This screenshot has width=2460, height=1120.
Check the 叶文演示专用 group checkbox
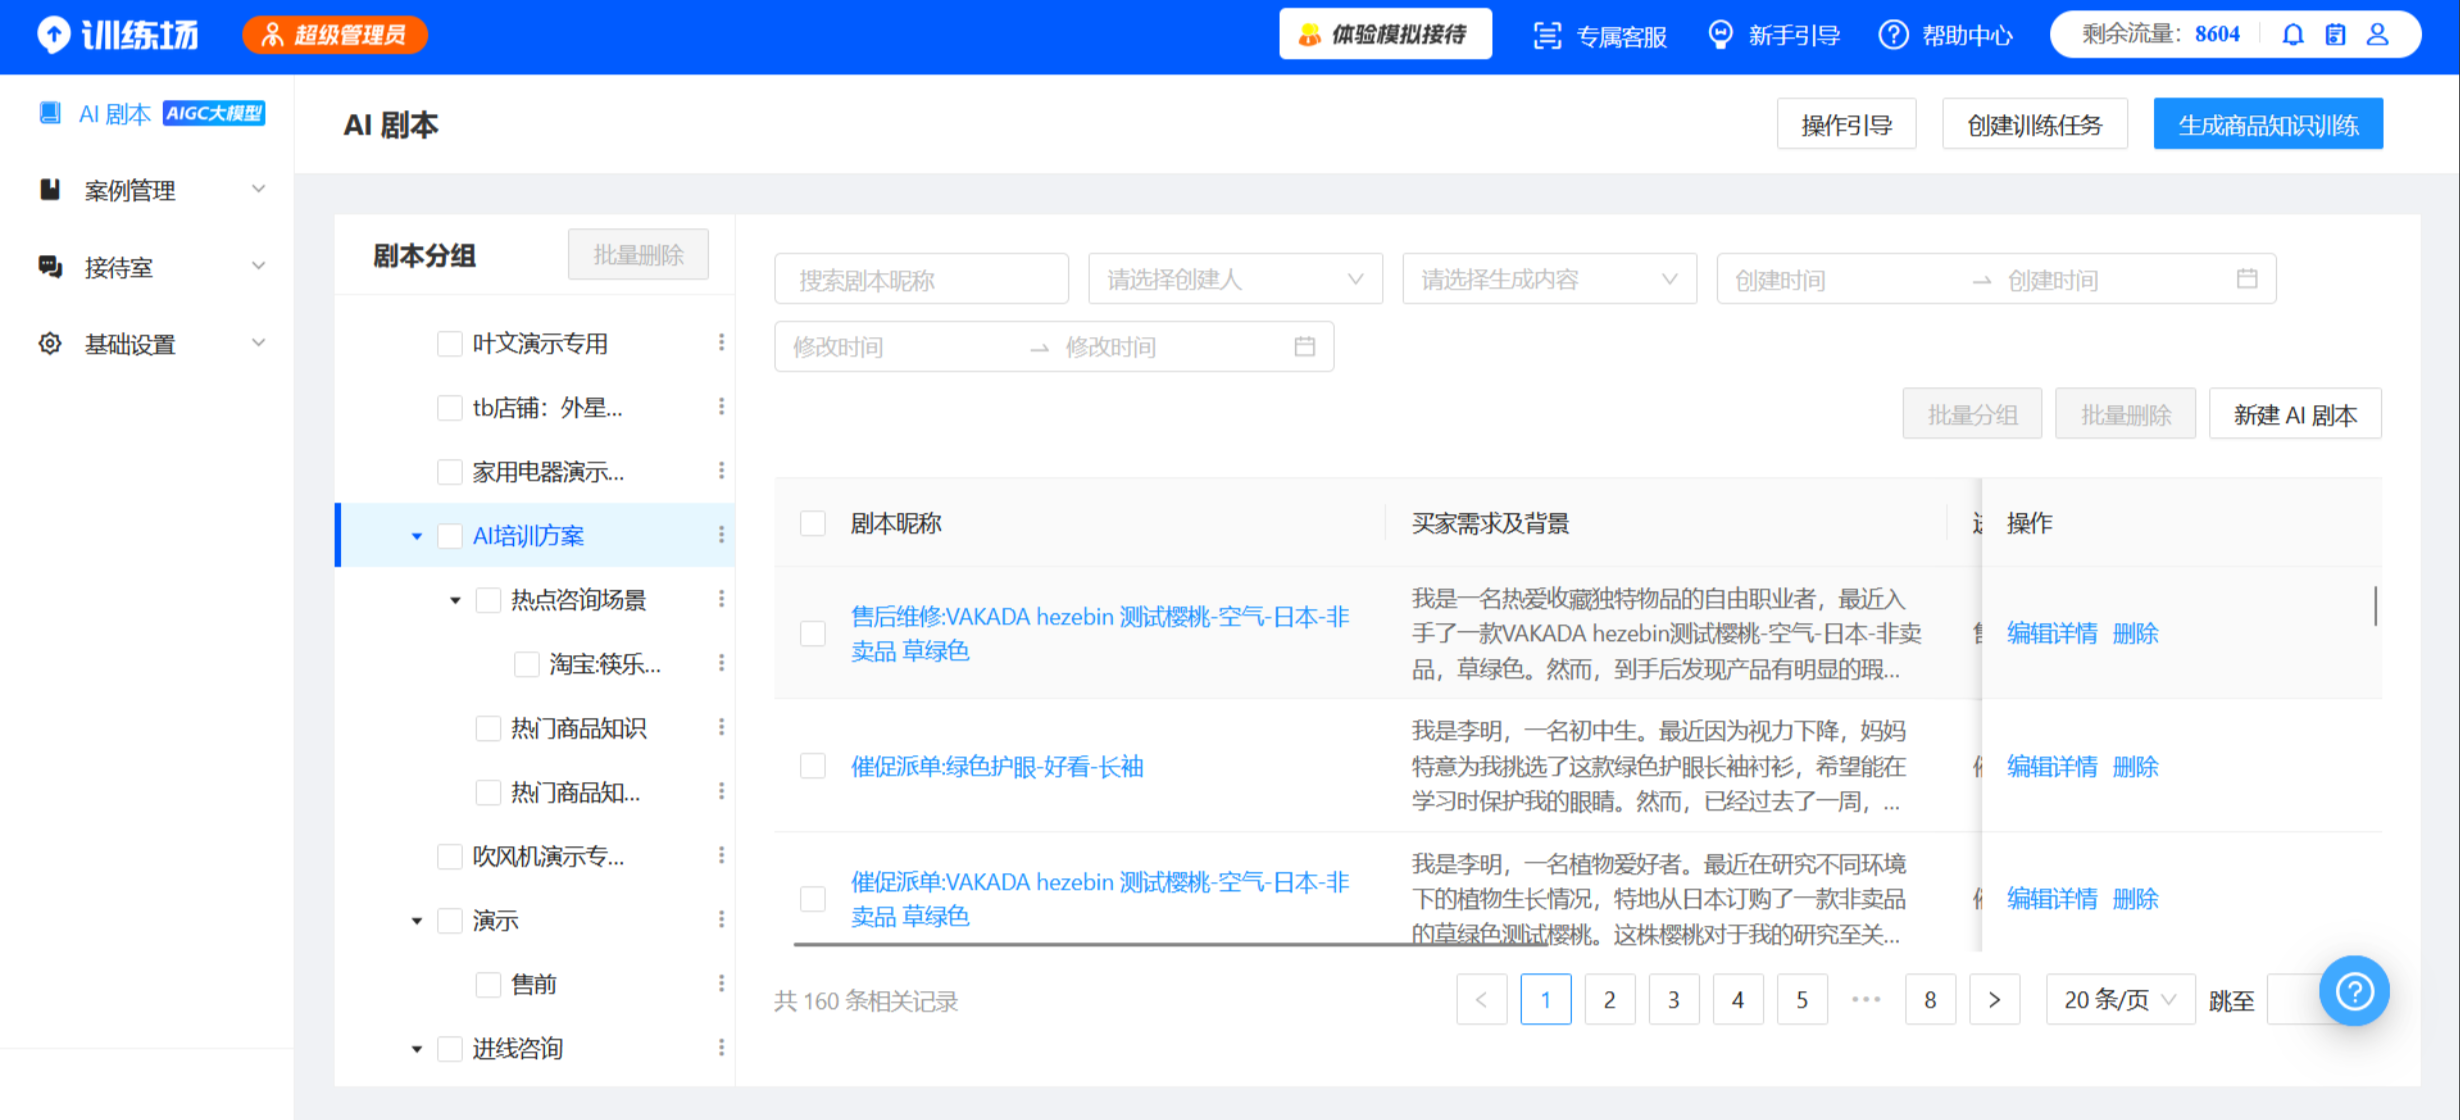pyautogui.click(x=450, y=344)
